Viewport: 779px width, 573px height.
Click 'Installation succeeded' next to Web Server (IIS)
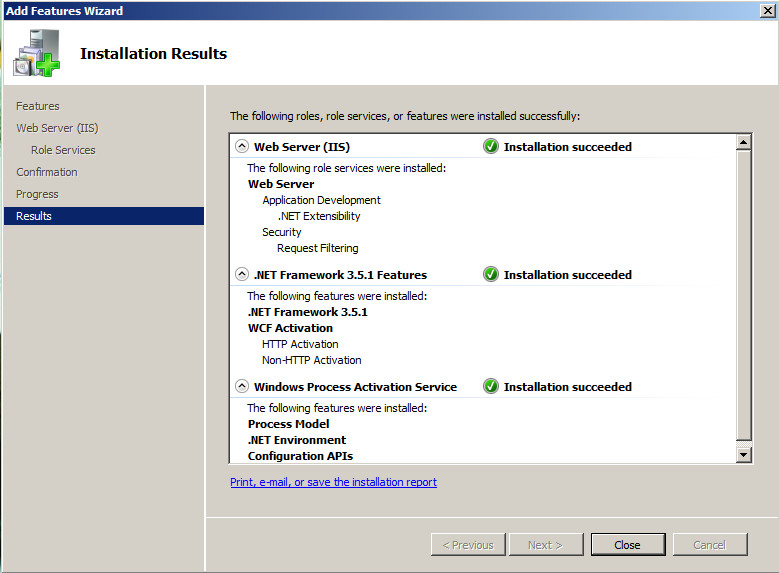[568, 147]
